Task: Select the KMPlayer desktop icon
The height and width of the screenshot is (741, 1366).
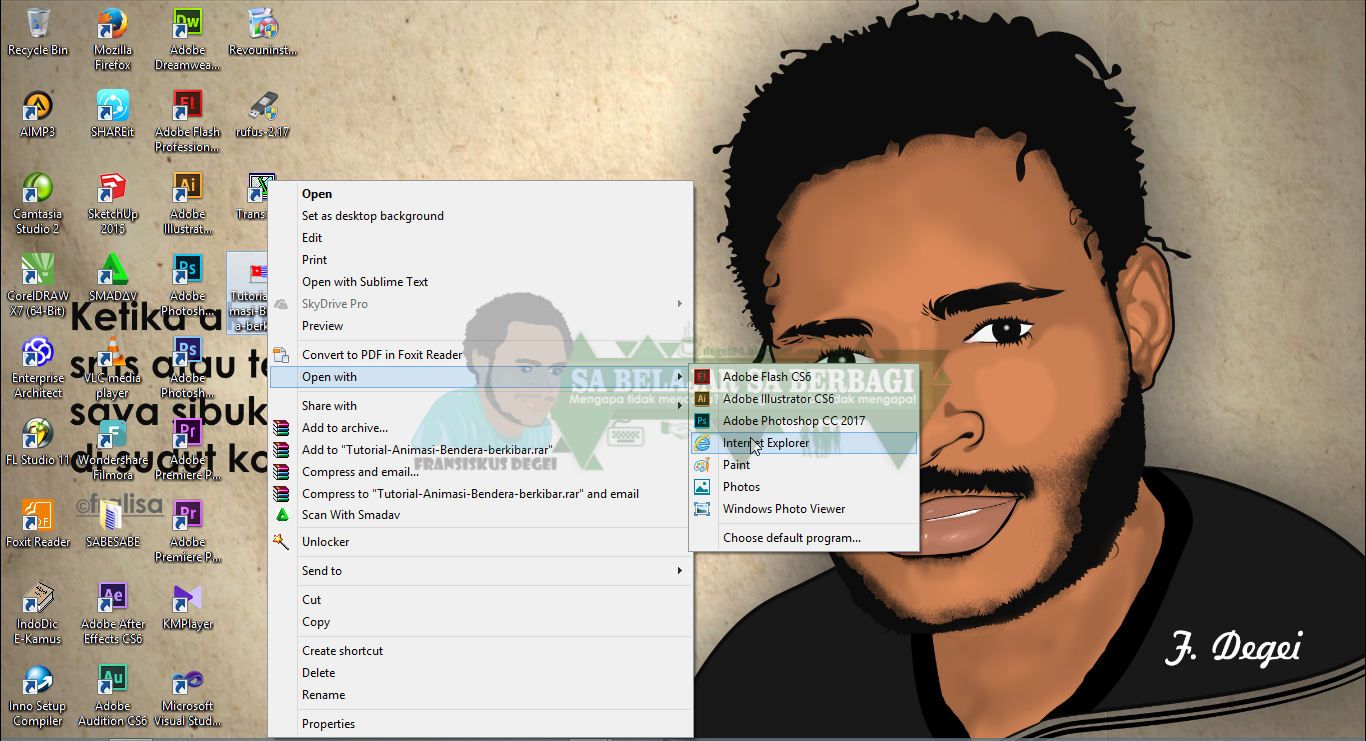Action: pyautogui.click(x=187, y=606)
